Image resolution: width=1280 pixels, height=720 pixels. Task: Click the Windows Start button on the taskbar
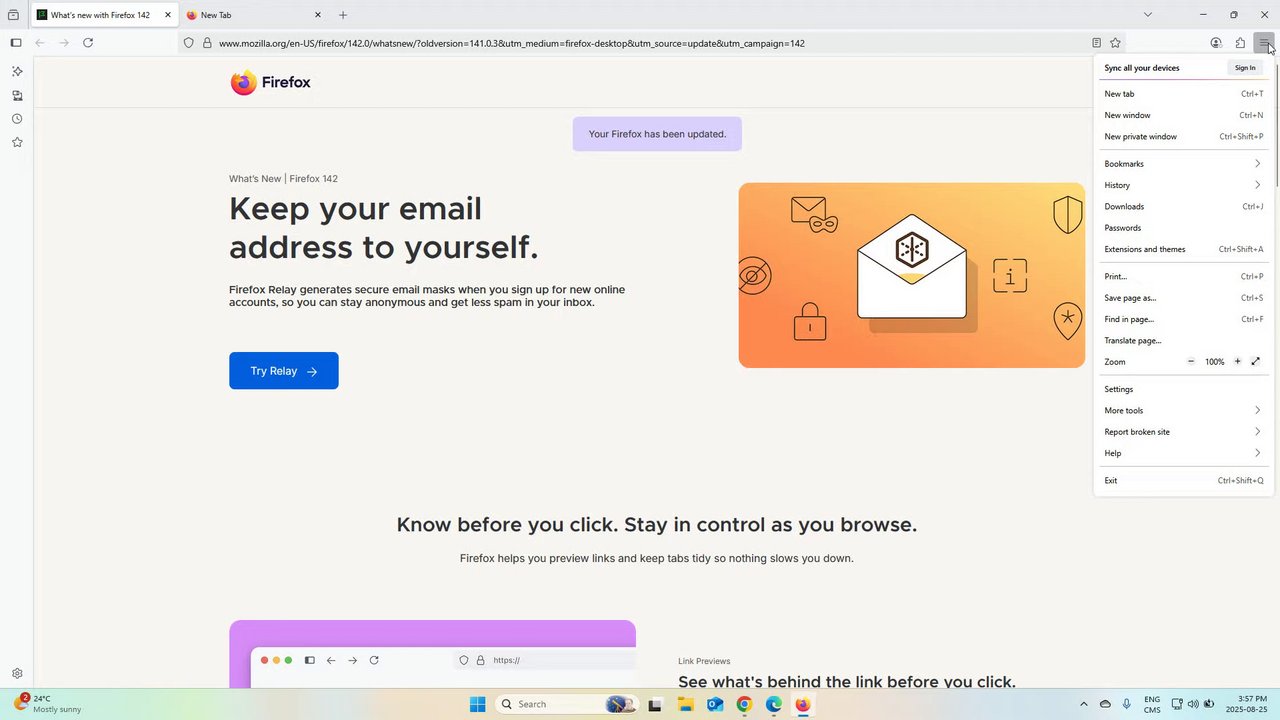478,704
